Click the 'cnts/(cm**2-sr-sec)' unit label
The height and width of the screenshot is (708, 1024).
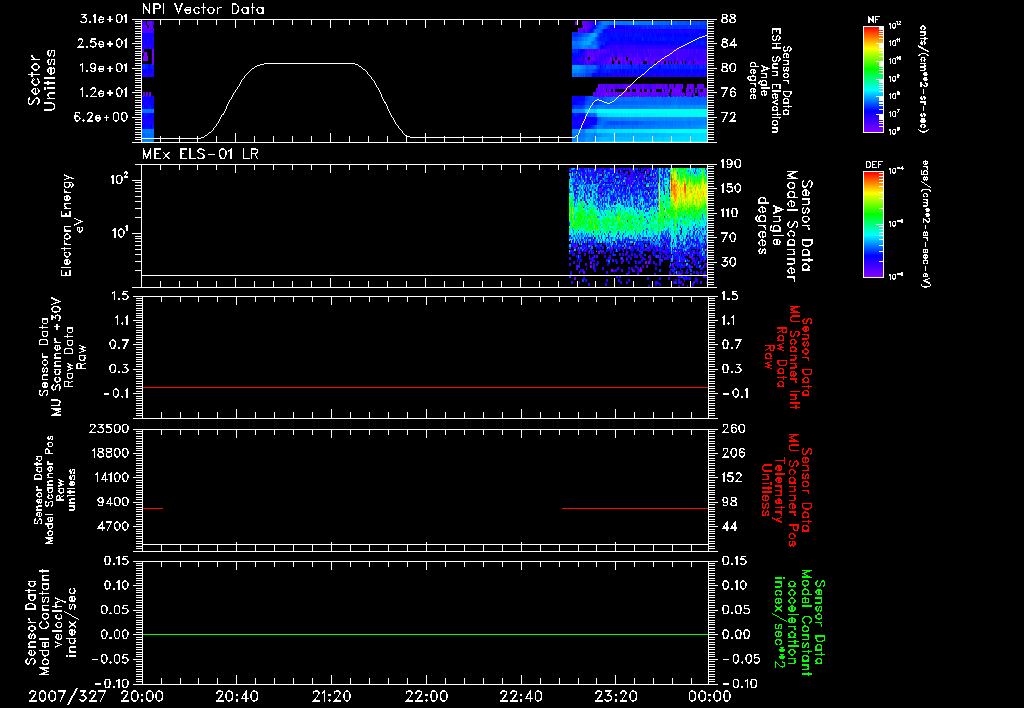[923, 79]
